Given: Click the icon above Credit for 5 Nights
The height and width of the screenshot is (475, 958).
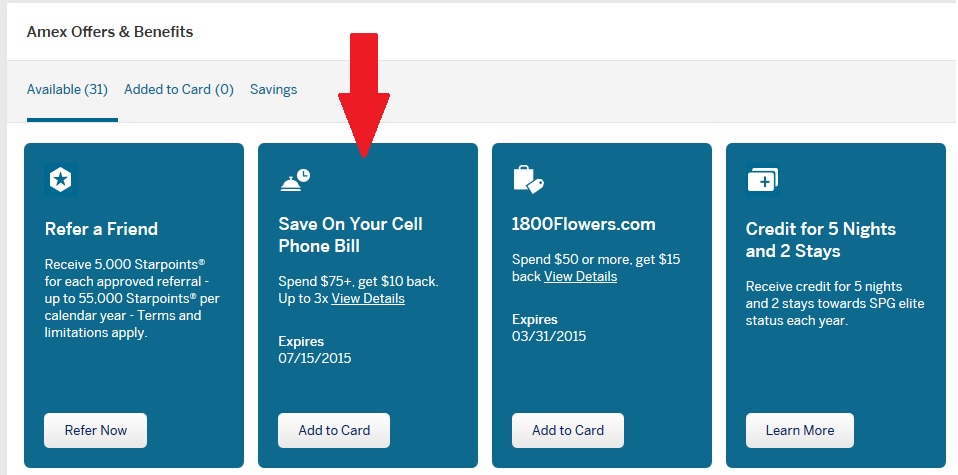Looking at the screenshot, I should 762,180.
